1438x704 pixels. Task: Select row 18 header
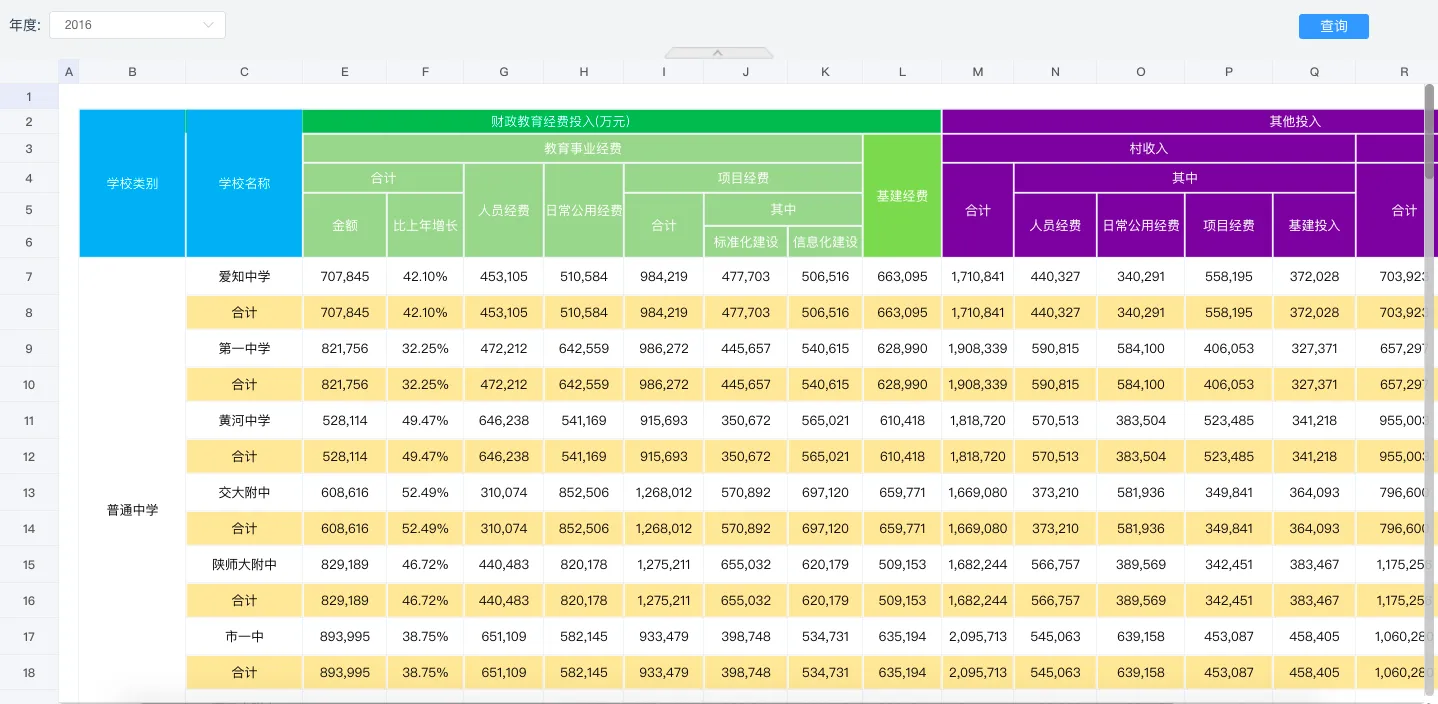click(x=29, y=673)
